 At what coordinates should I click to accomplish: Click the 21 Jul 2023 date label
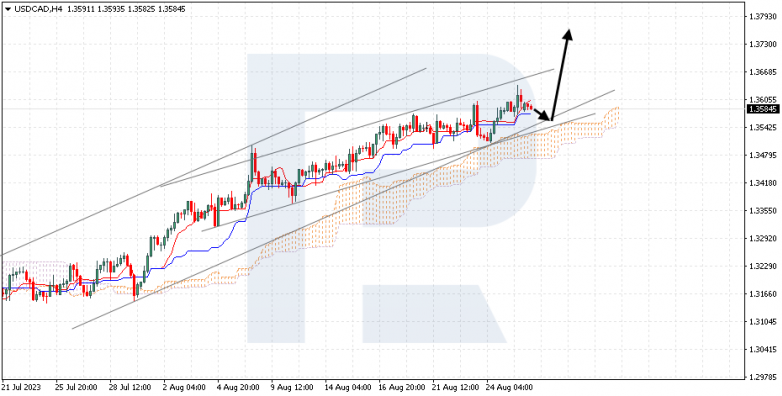click(21, 388)
